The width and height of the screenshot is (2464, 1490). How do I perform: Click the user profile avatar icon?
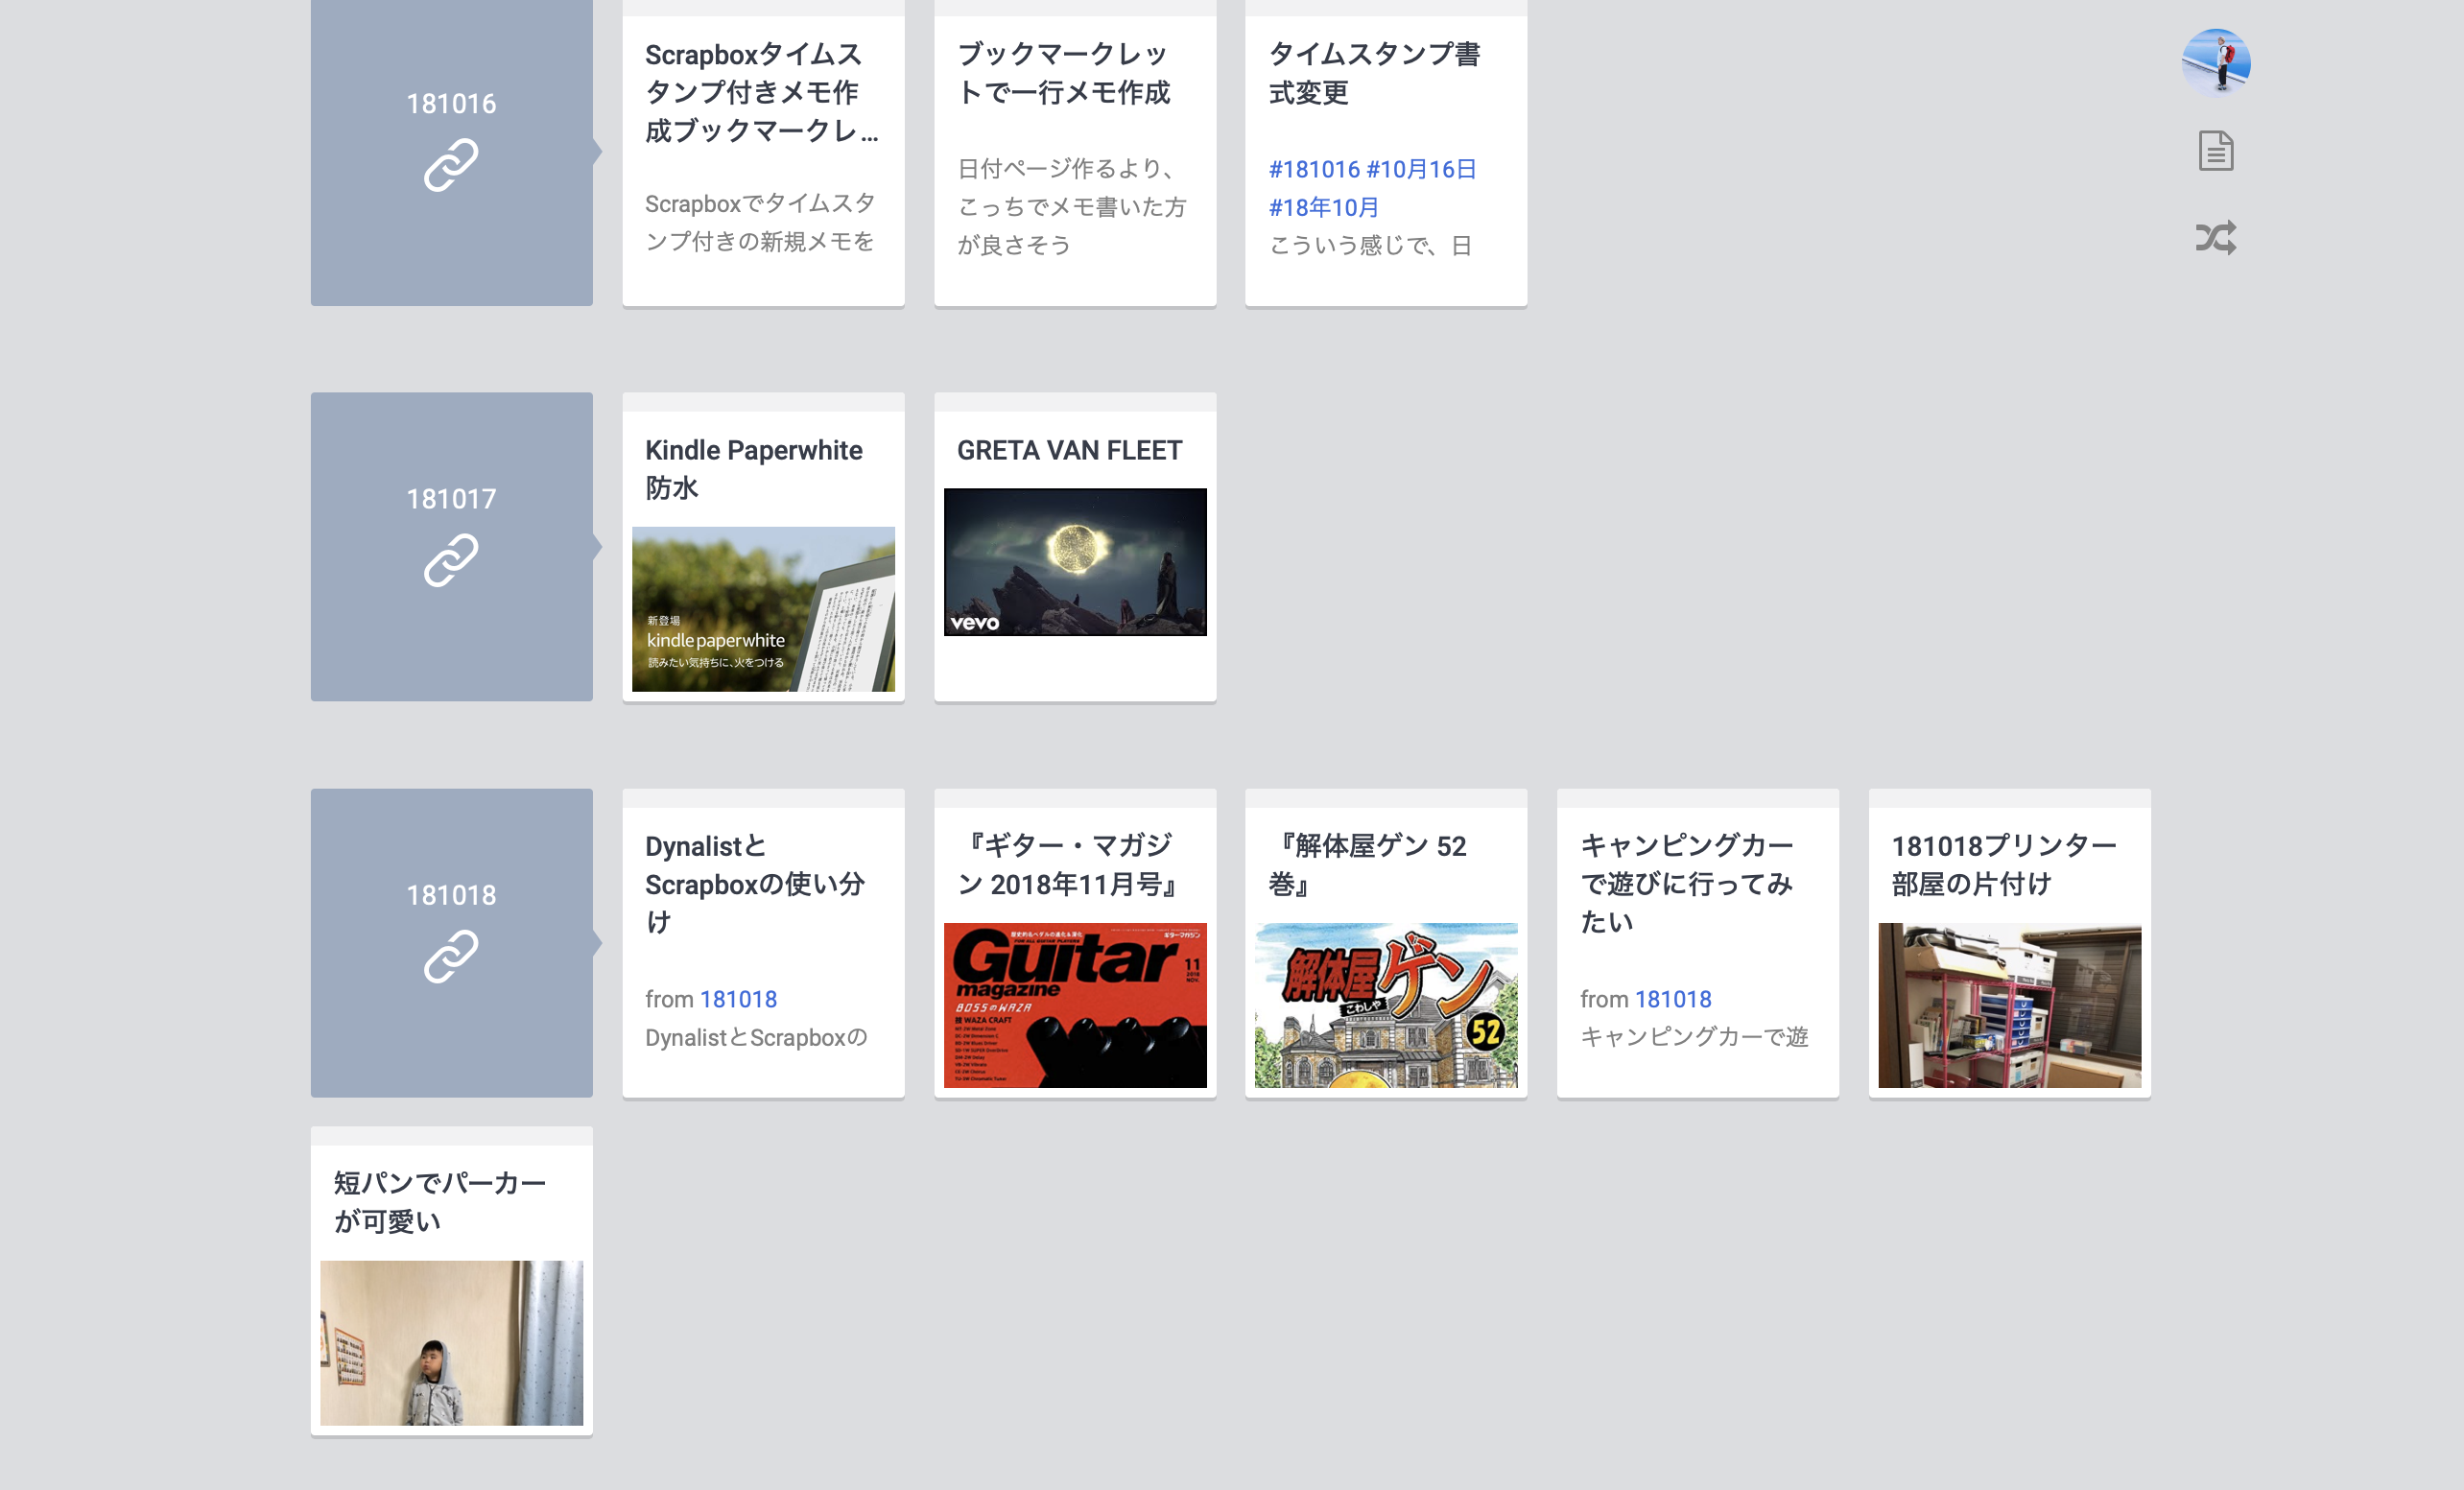[x=2215, y=62]
